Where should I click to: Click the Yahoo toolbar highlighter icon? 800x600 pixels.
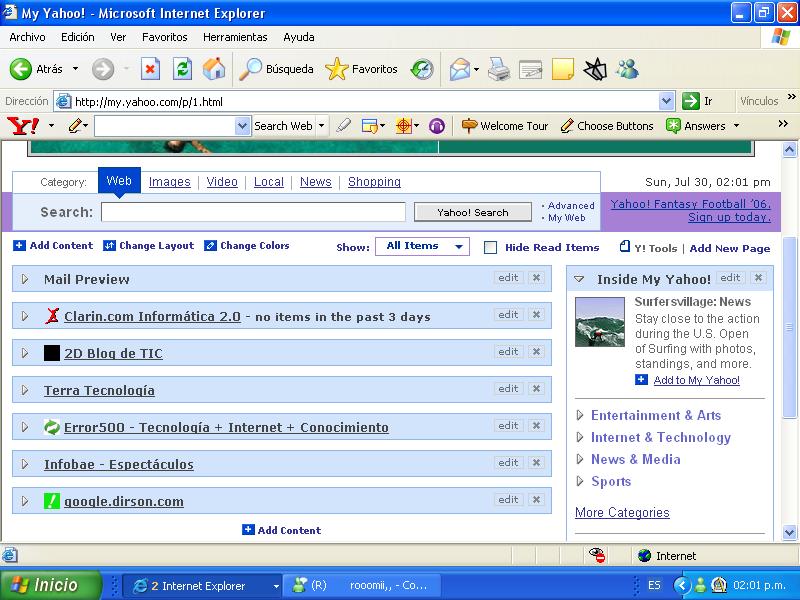[344, 126]
